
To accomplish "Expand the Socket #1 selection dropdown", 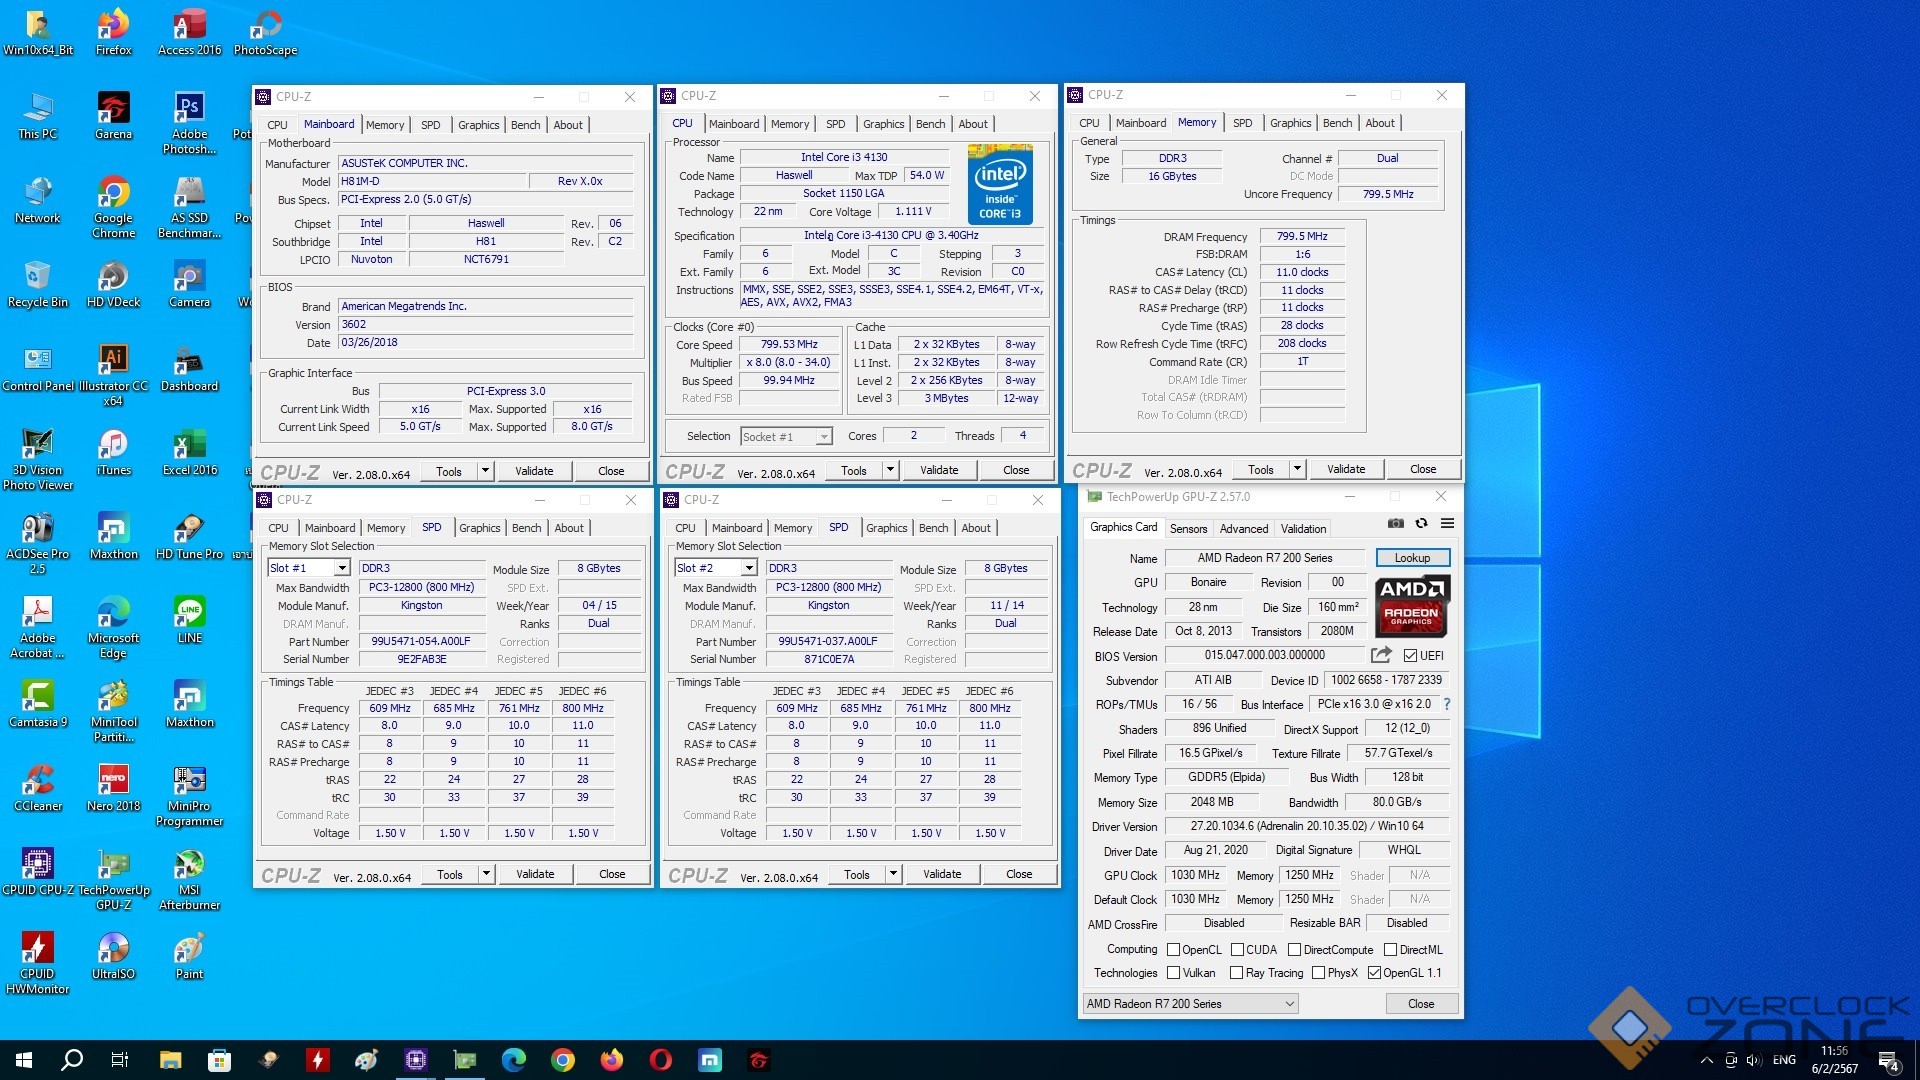I will pos(823,437).
